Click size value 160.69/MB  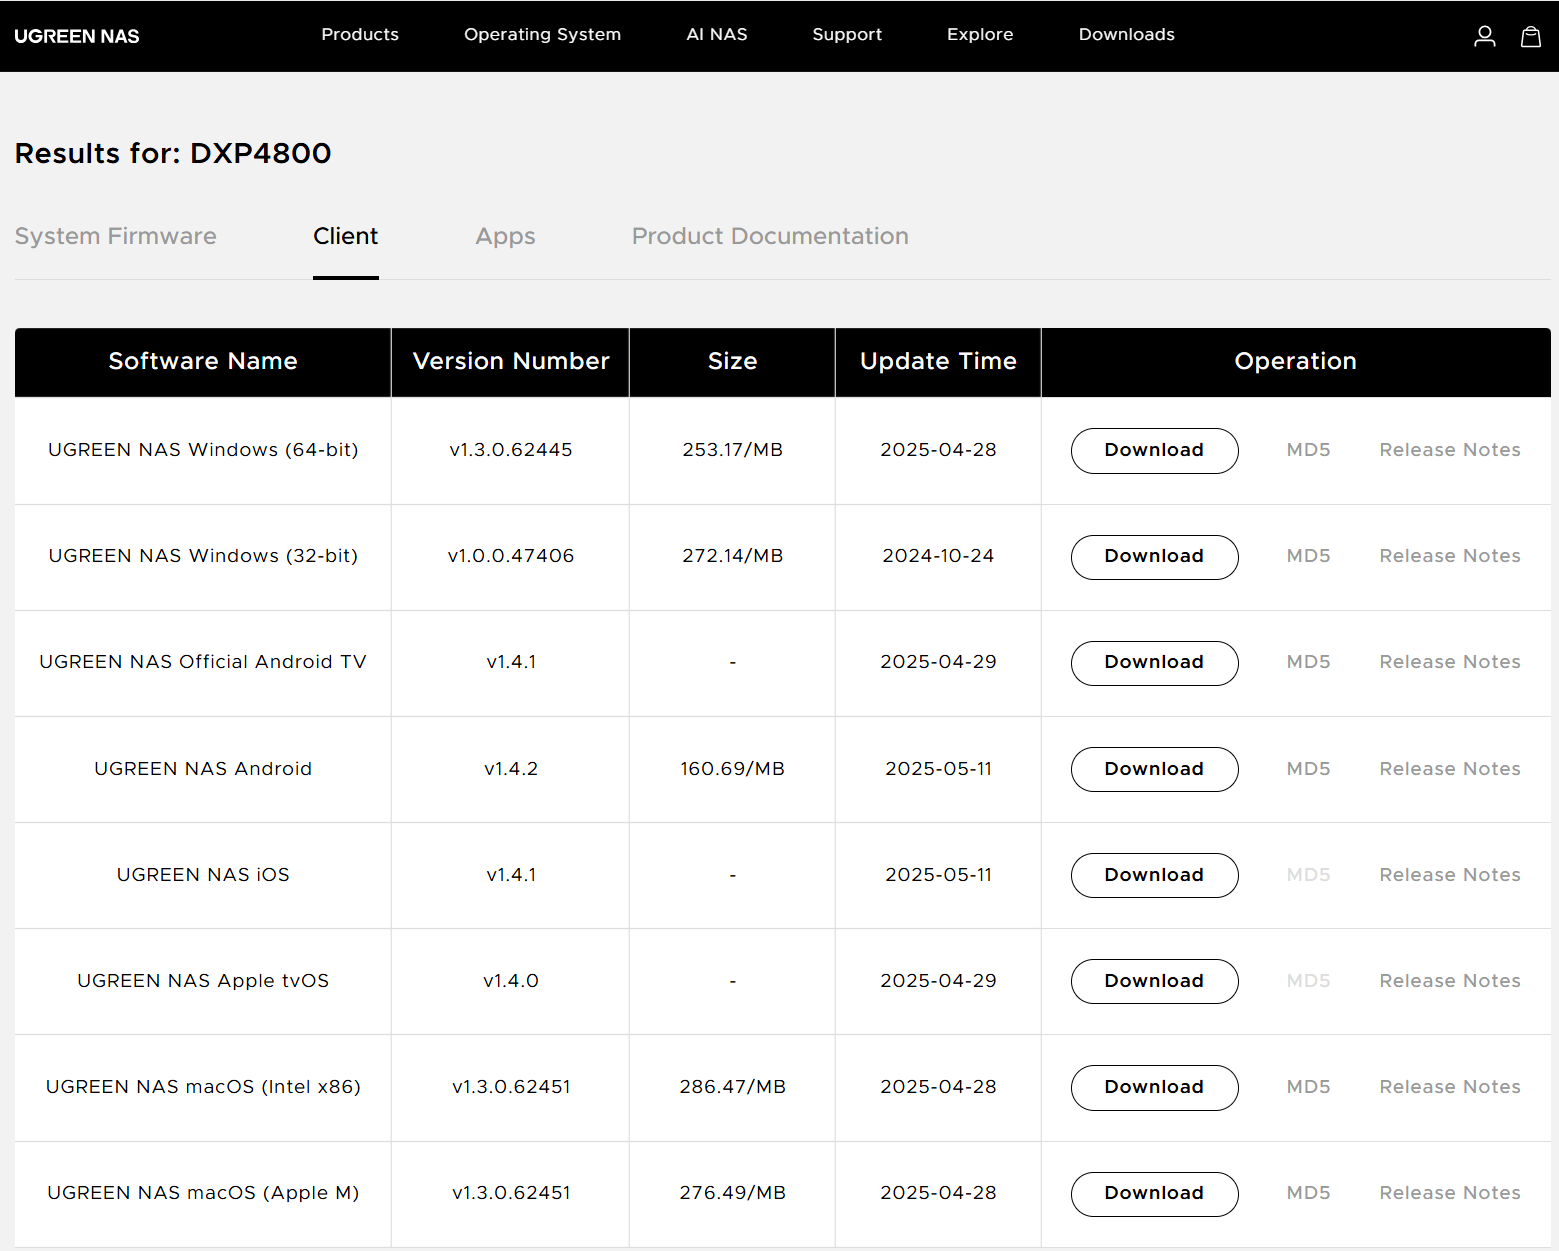(x=733, y=769)
